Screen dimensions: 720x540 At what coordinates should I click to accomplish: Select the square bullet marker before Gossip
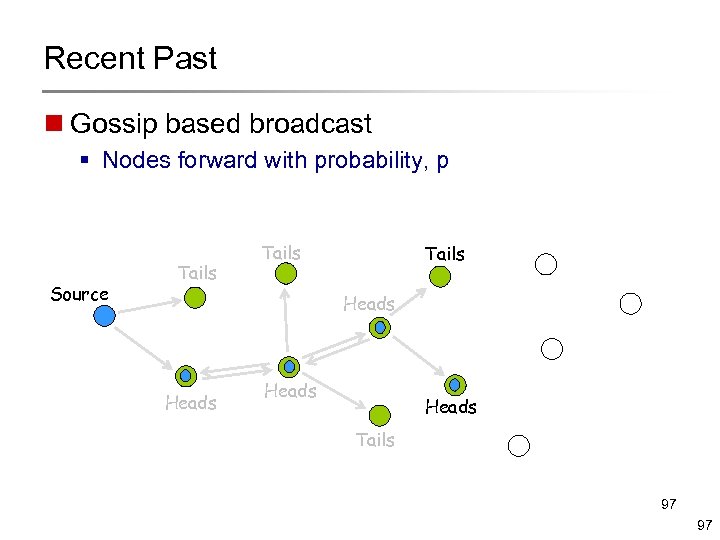pyautogui.click(x=52, y=125)
